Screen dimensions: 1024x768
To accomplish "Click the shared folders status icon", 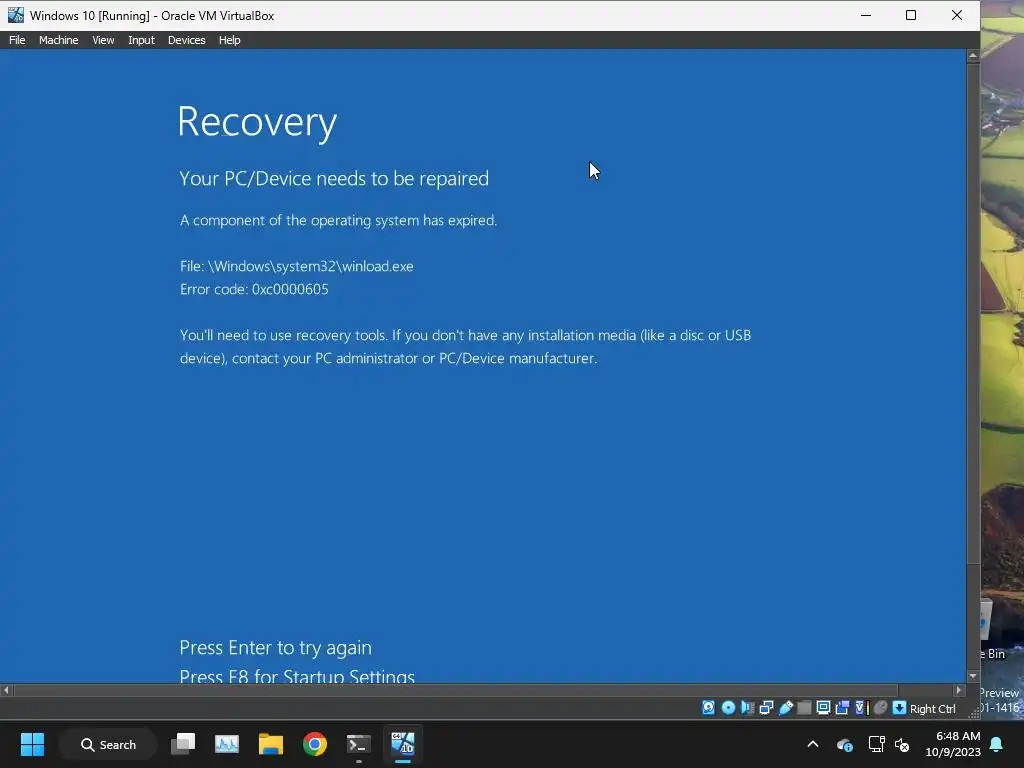I will point(805,708).
